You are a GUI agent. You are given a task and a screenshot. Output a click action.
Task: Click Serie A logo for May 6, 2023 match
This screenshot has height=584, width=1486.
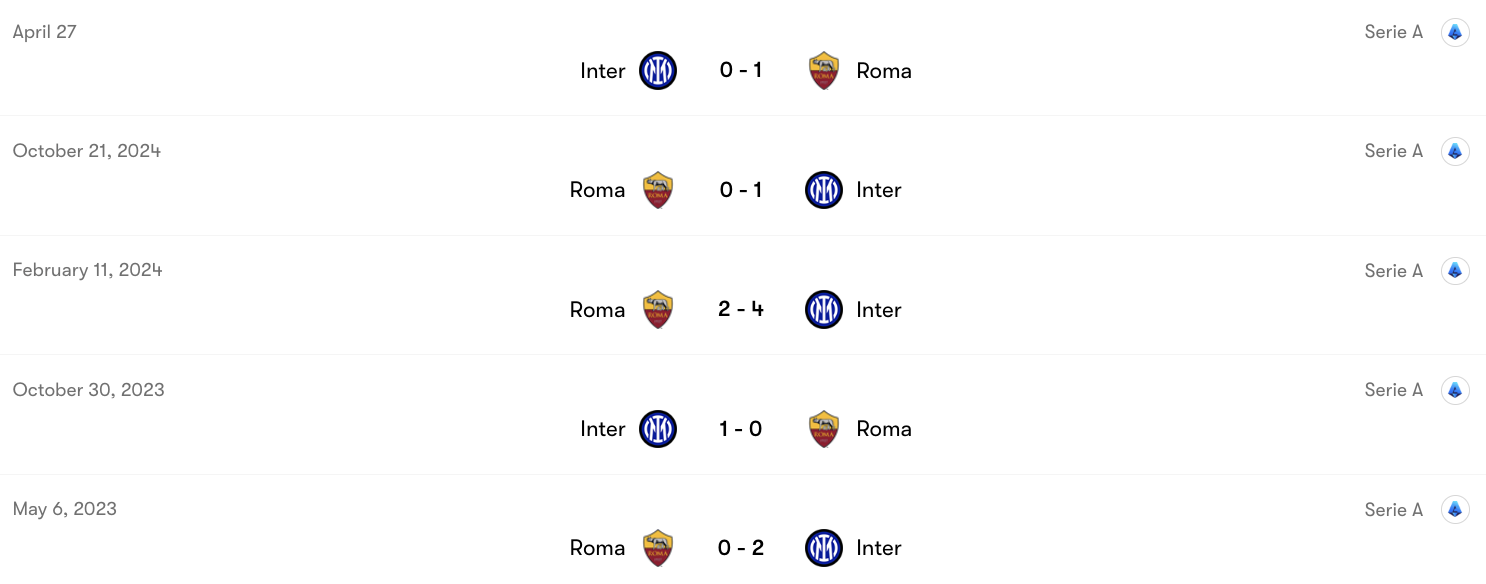tap(1455, 510)
